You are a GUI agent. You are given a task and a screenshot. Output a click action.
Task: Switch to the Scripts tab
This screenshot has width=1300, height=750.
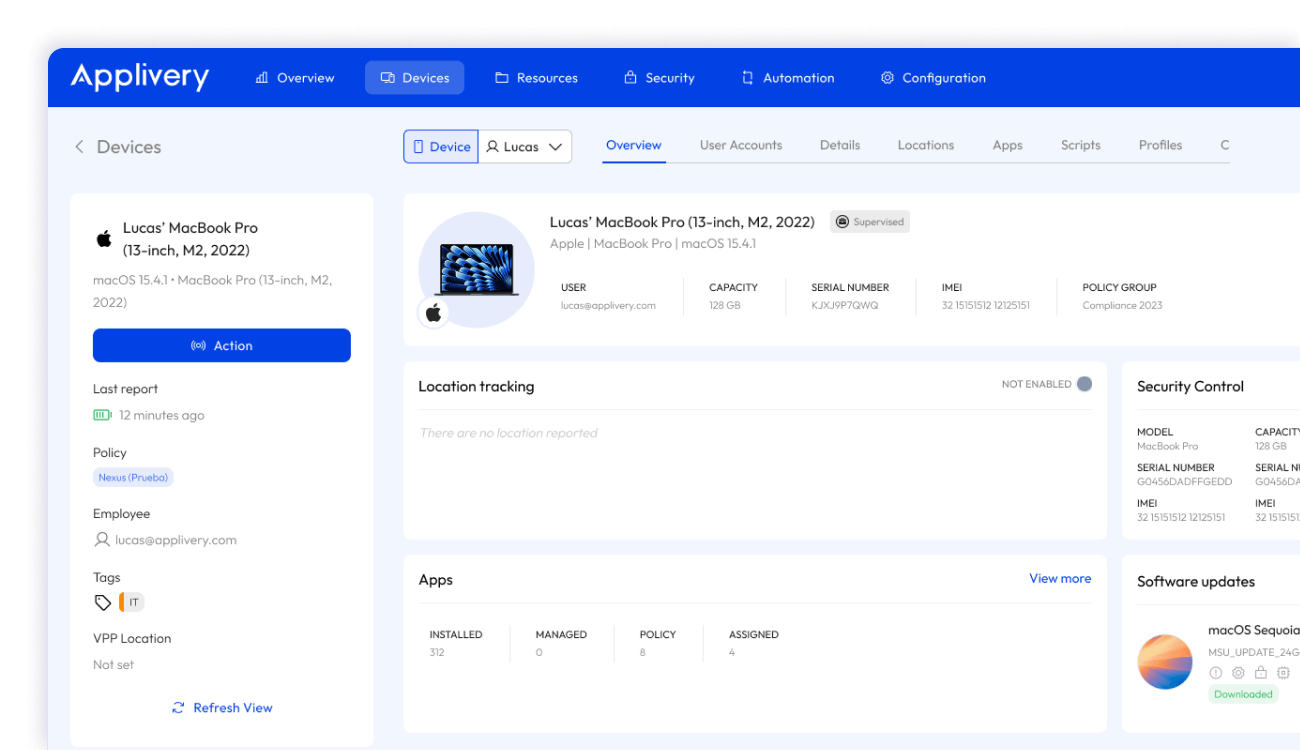tap(1080, 145)
